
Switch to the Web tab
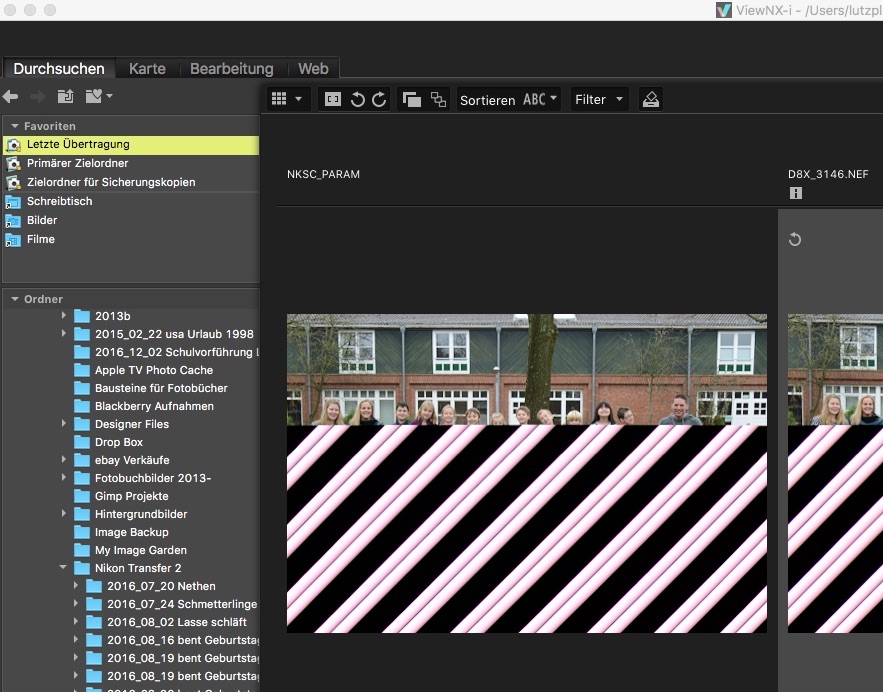[313, 69]
